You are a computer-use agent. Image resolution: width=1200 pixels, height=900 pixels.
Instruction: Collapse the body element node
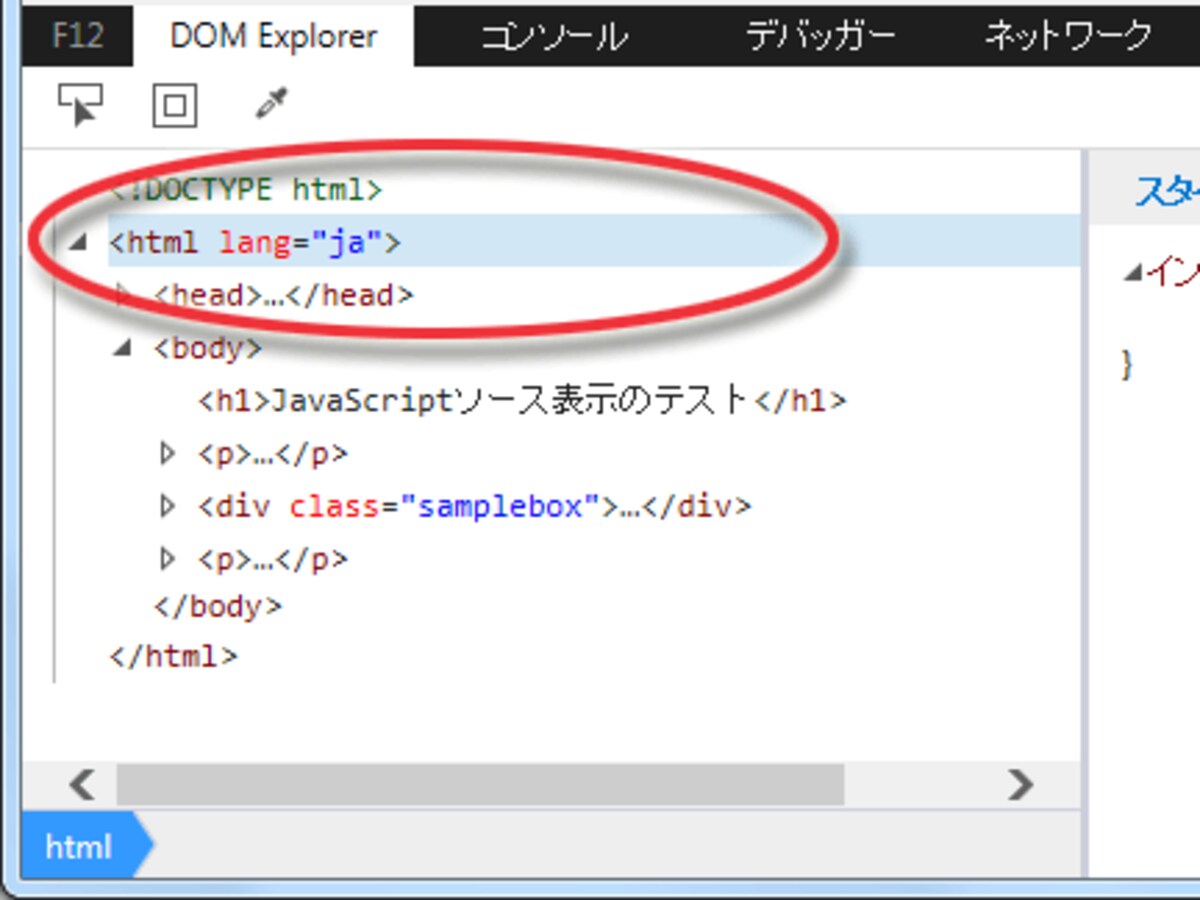click(125, 347)
